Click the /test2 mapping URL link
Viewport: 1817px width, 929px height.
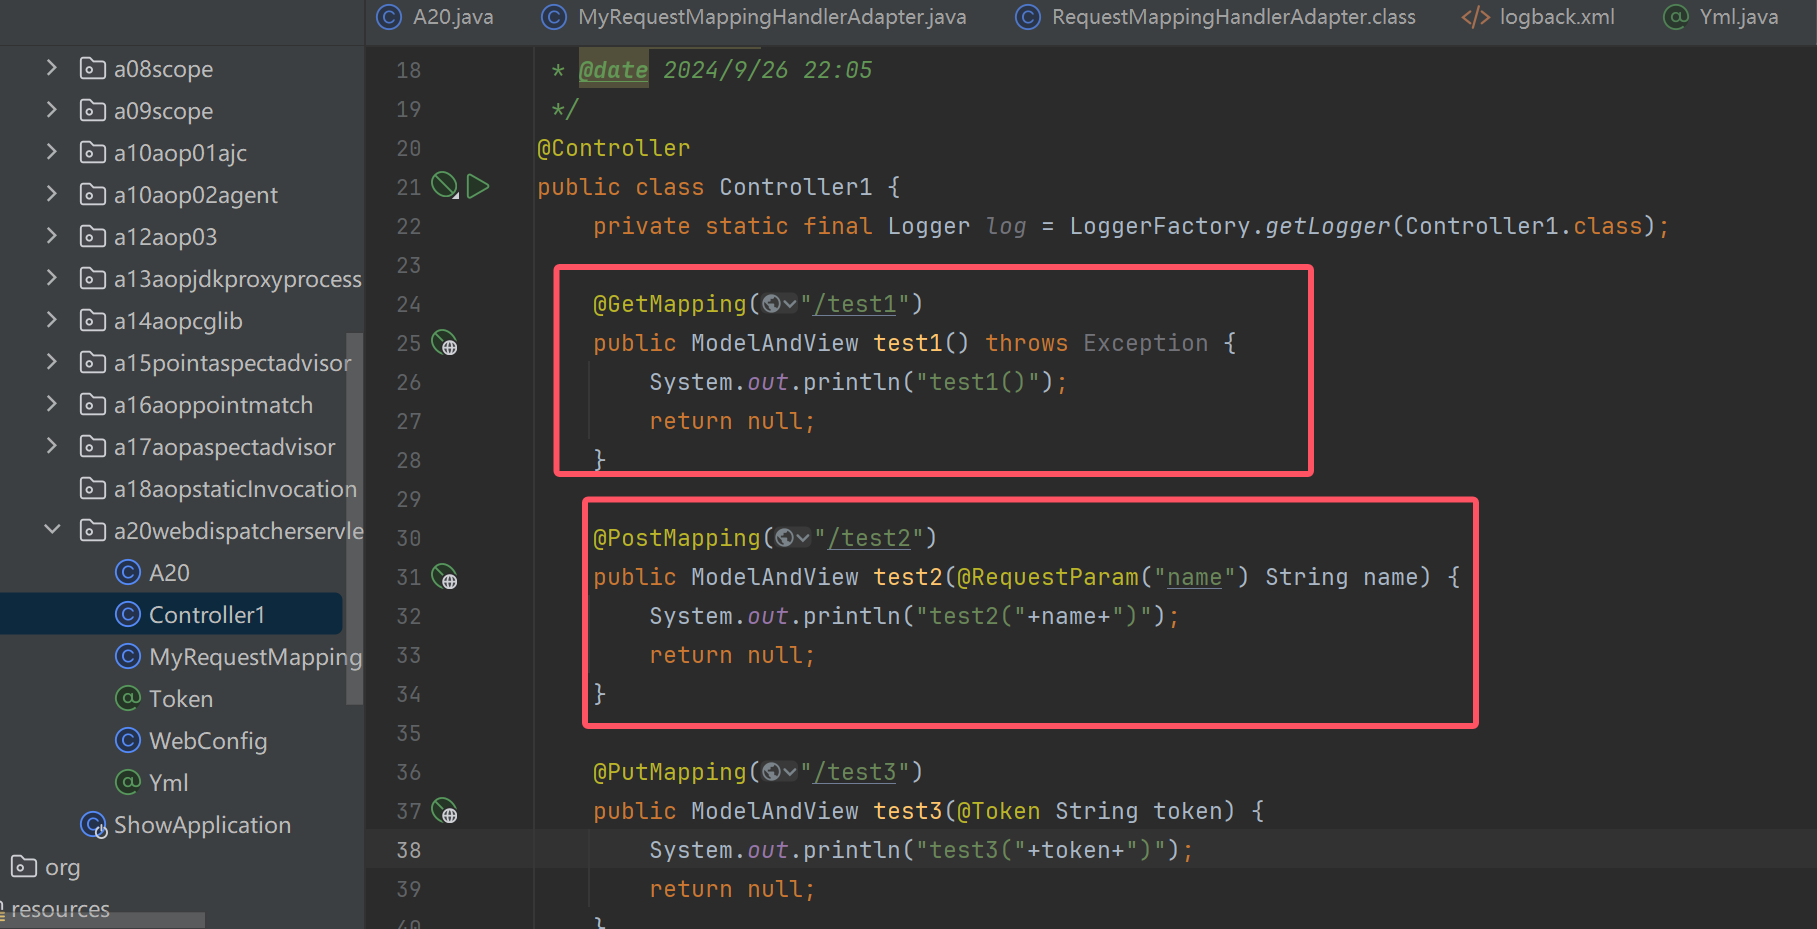[x=869, y=538]
